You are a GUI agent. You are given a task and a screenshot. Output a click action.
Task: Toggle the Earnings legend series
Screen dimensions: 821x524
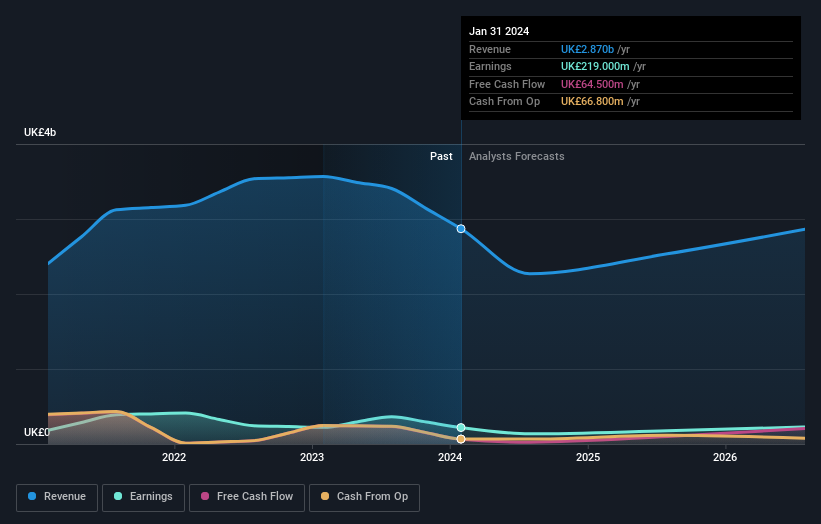pyautogui.click(x=143, y=497)
